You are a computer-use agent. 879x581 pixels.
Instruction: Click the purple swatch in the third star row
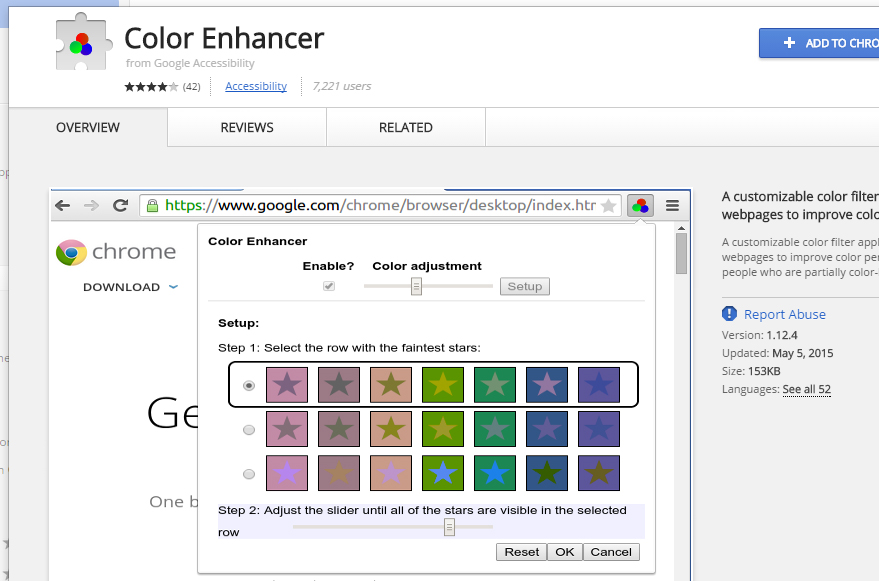click(x=599, y=473)
